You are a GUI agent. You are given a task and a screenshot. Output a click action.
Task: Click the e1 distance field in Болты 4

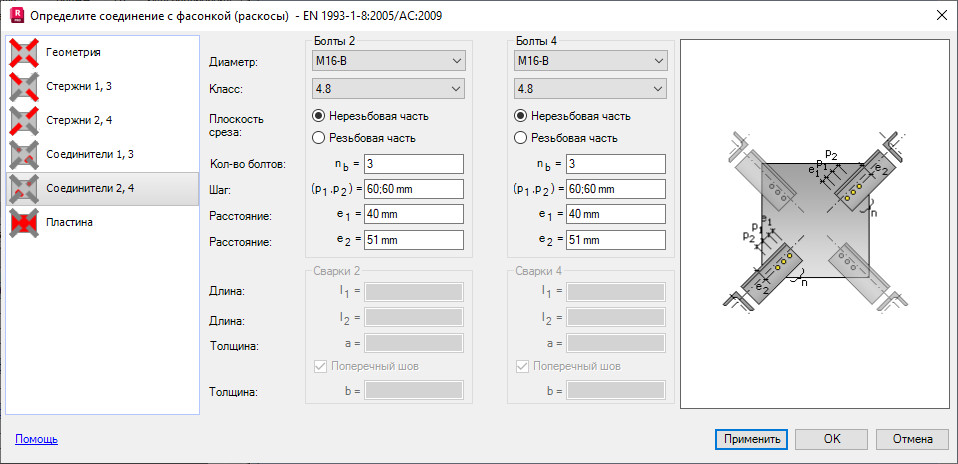point(616,215)
